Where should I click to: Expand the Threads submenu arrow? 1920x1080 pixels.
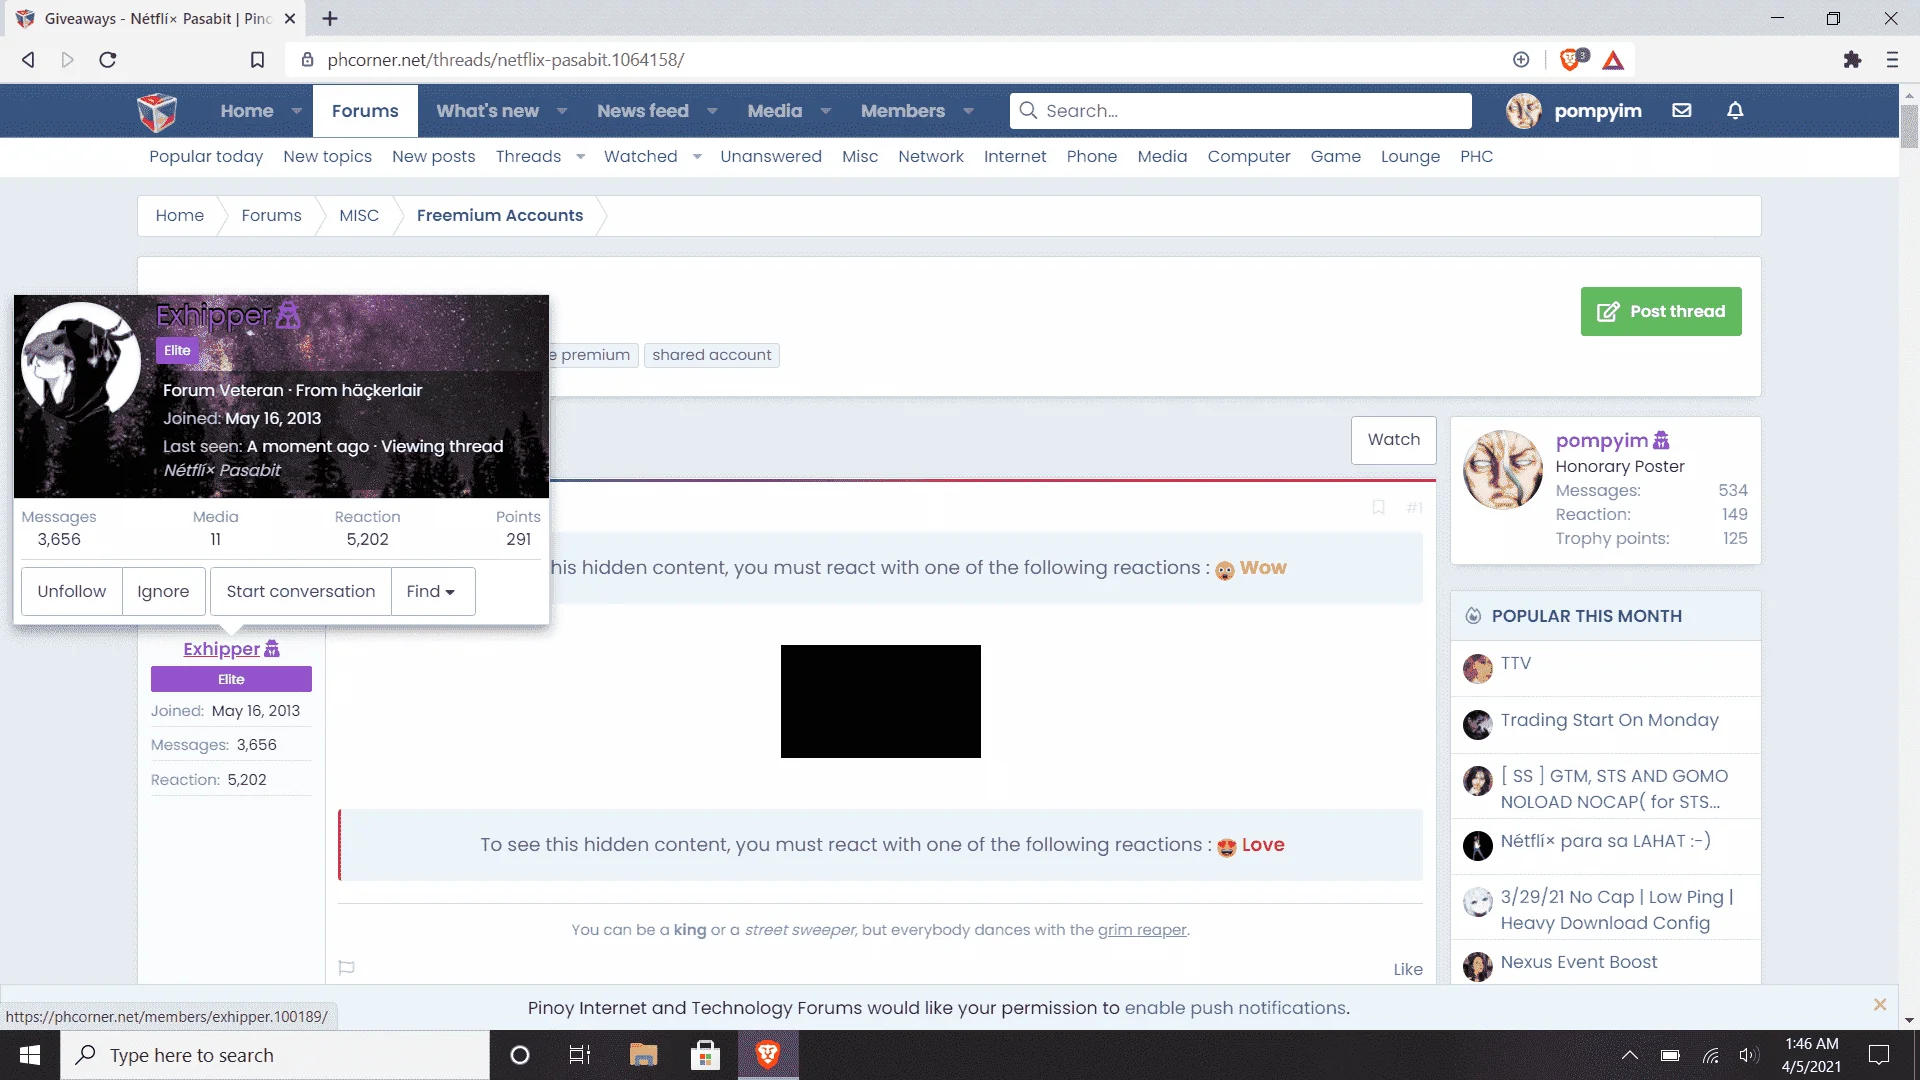tap(581, 156)
